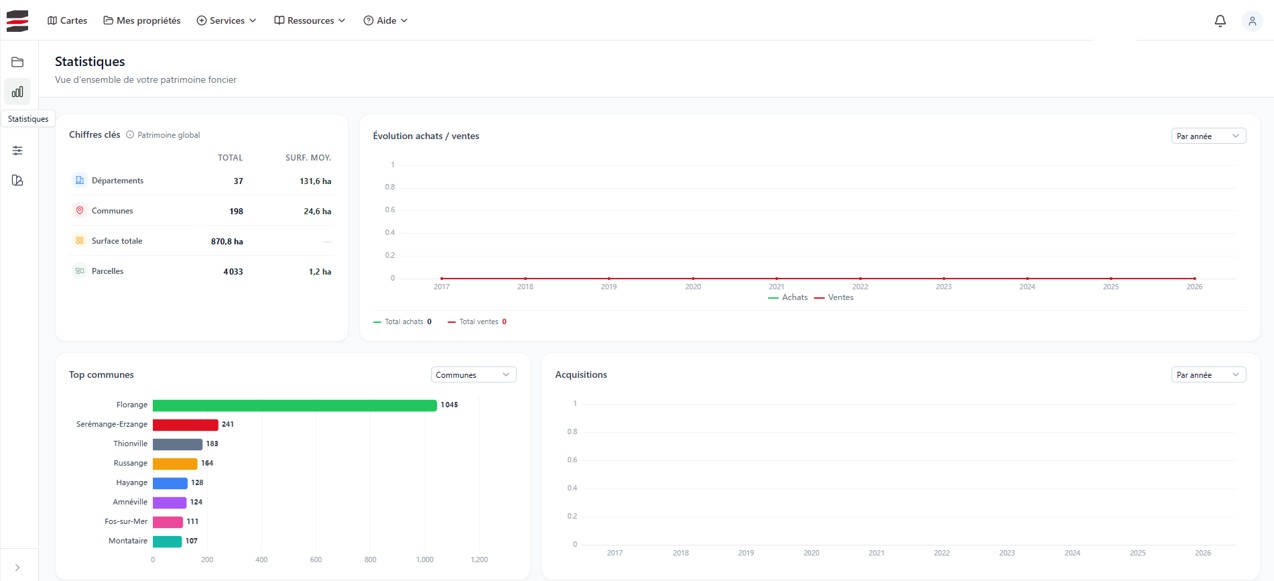The height and width of the screenshot is (581, 1274).
Task: Select the Statistiques bar chart sidebar icon
Action: [17, 92]
